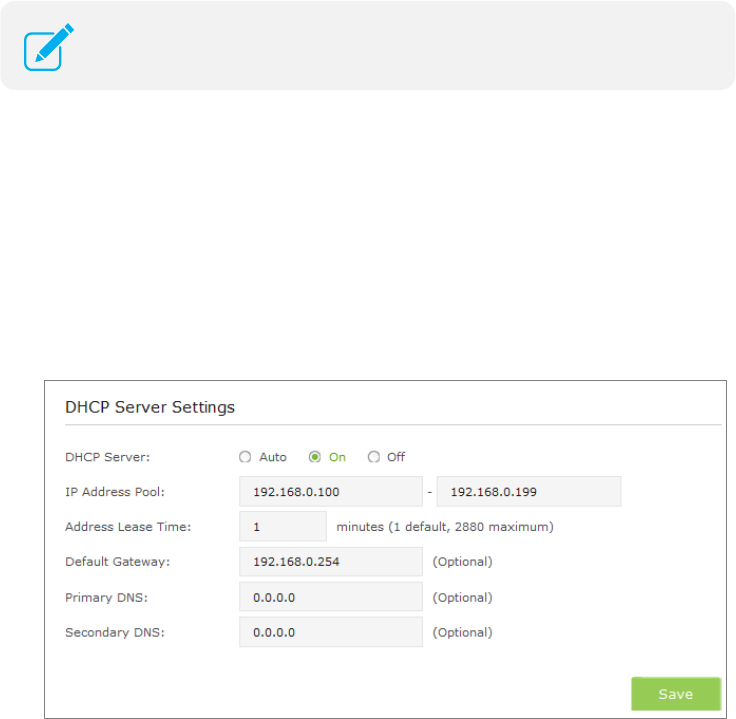Select the Off DHCP Server radio button

point(374,457)
